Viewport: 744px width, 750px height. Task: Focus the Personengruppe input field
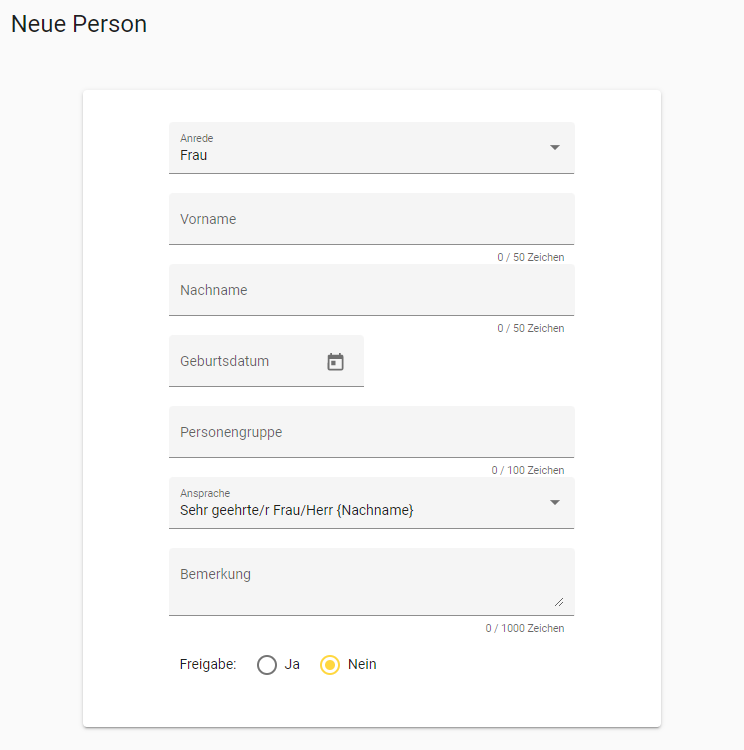click(x=371, y=432)
